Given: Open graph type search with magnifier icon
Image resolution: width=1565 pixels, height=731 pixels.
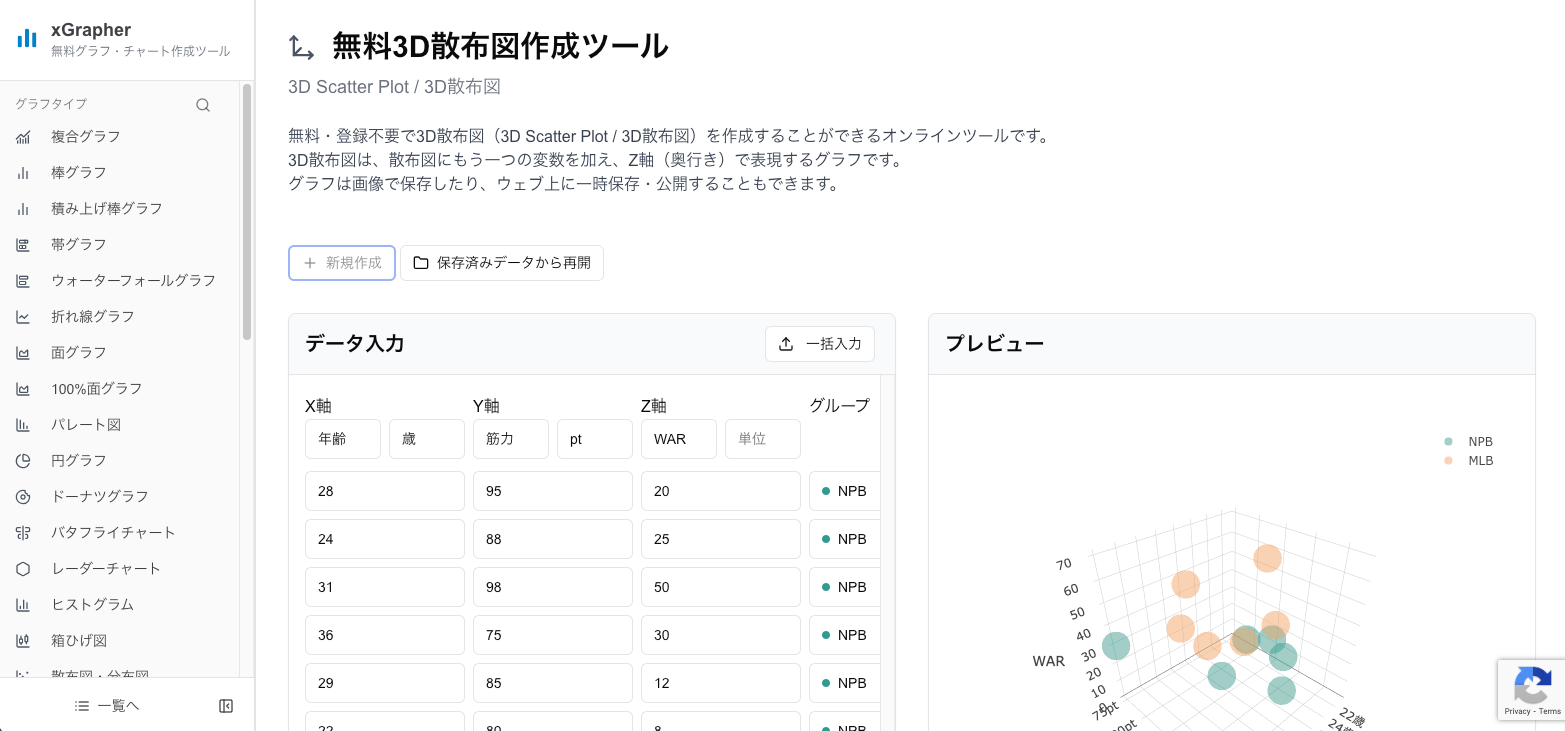Looking at the screenshot, I should [x=203, y=104].
